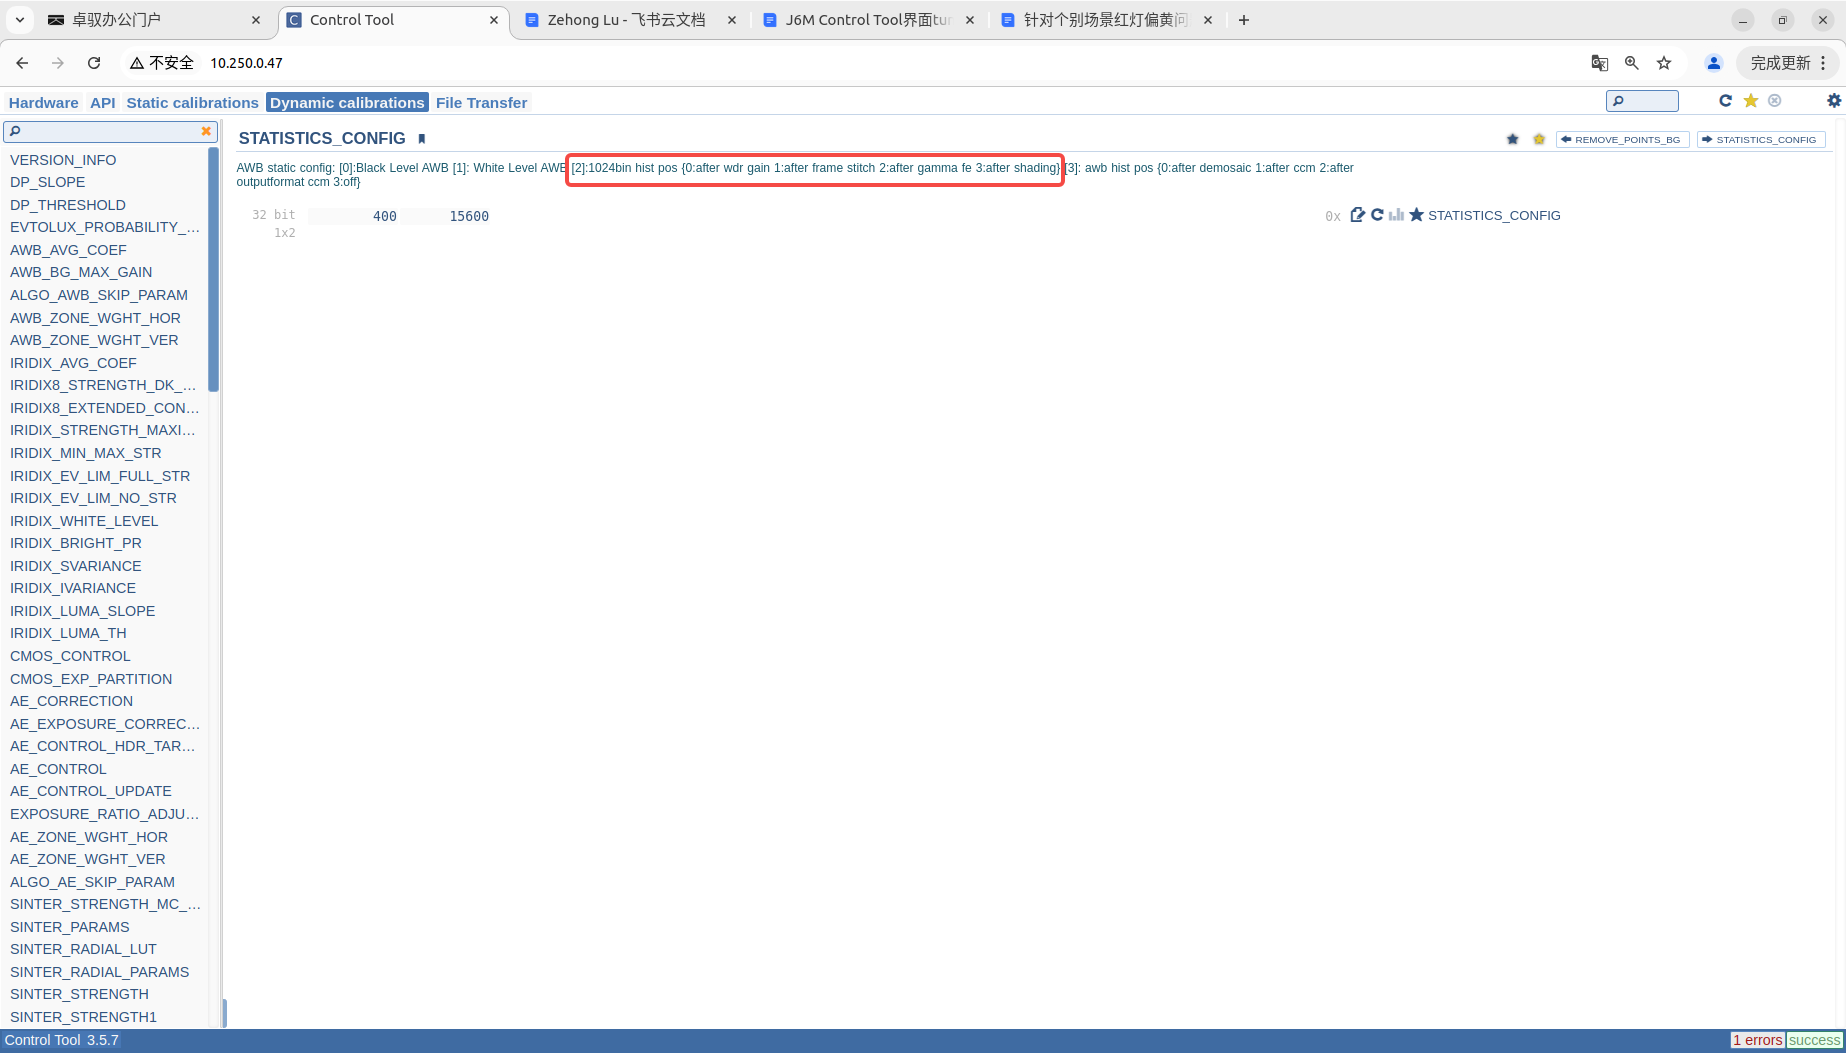Click the bookmark icon beside STATISTICS_CONFIG title
The image size is (1846, 1053).
(422, 139)
